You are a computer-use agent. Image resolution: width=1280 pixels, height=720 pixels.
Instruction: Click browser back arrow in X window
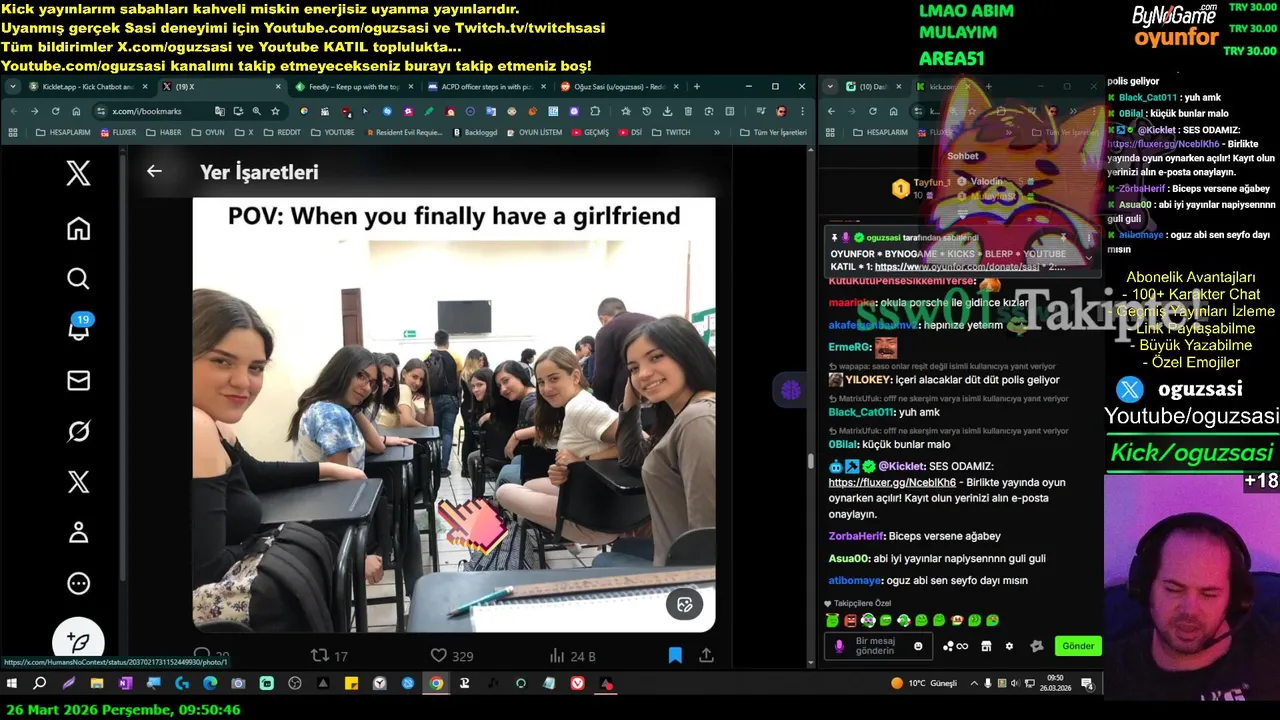coord(13,111)
